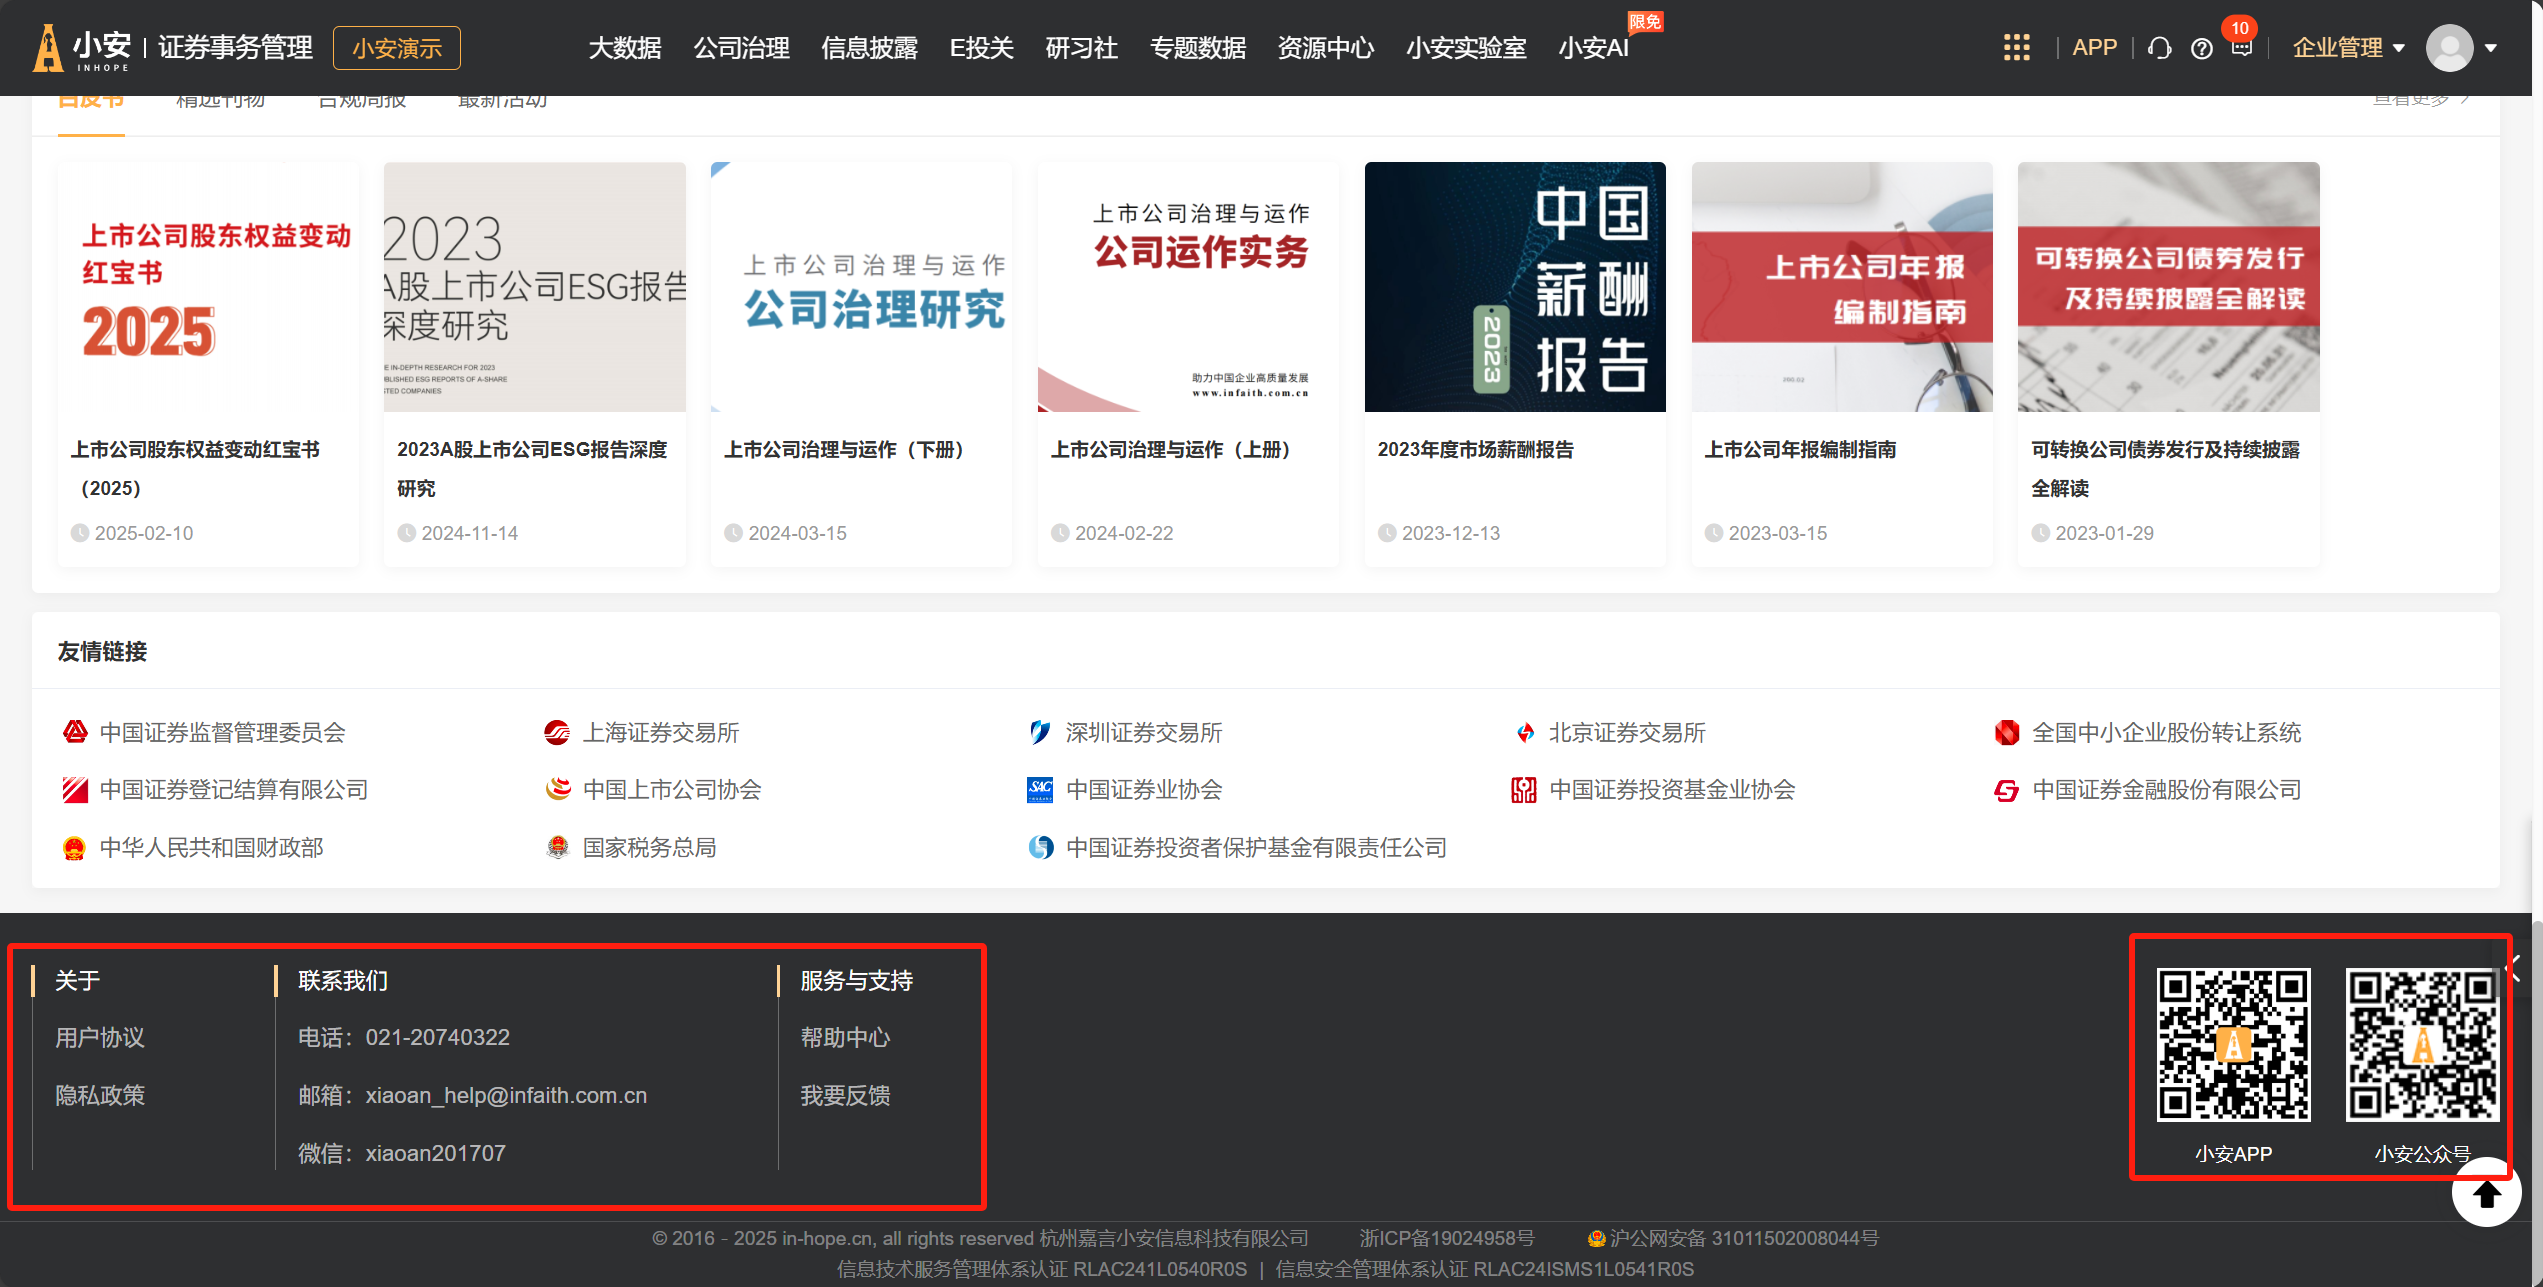Open the 研习社 menu
2543x1287 pixels.
pyautogui.click(x=1081, y=48)
